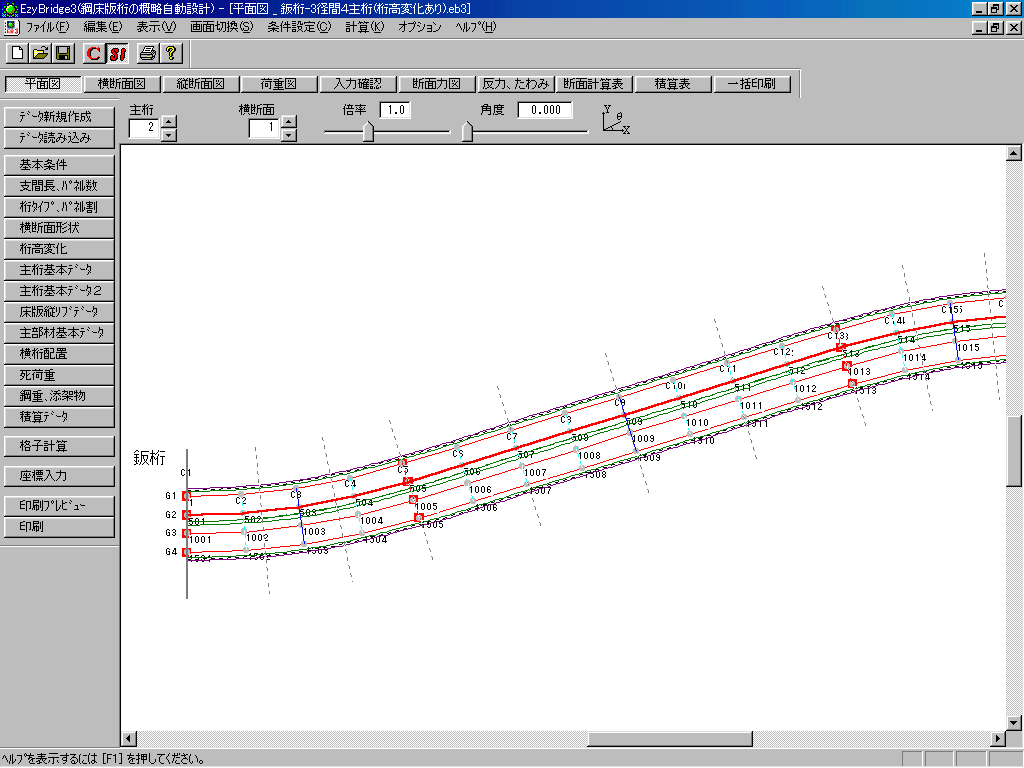Increase the 主桁 number with up arrow
The width and height of the screenshot is (1024, 768).
[168, 121]
